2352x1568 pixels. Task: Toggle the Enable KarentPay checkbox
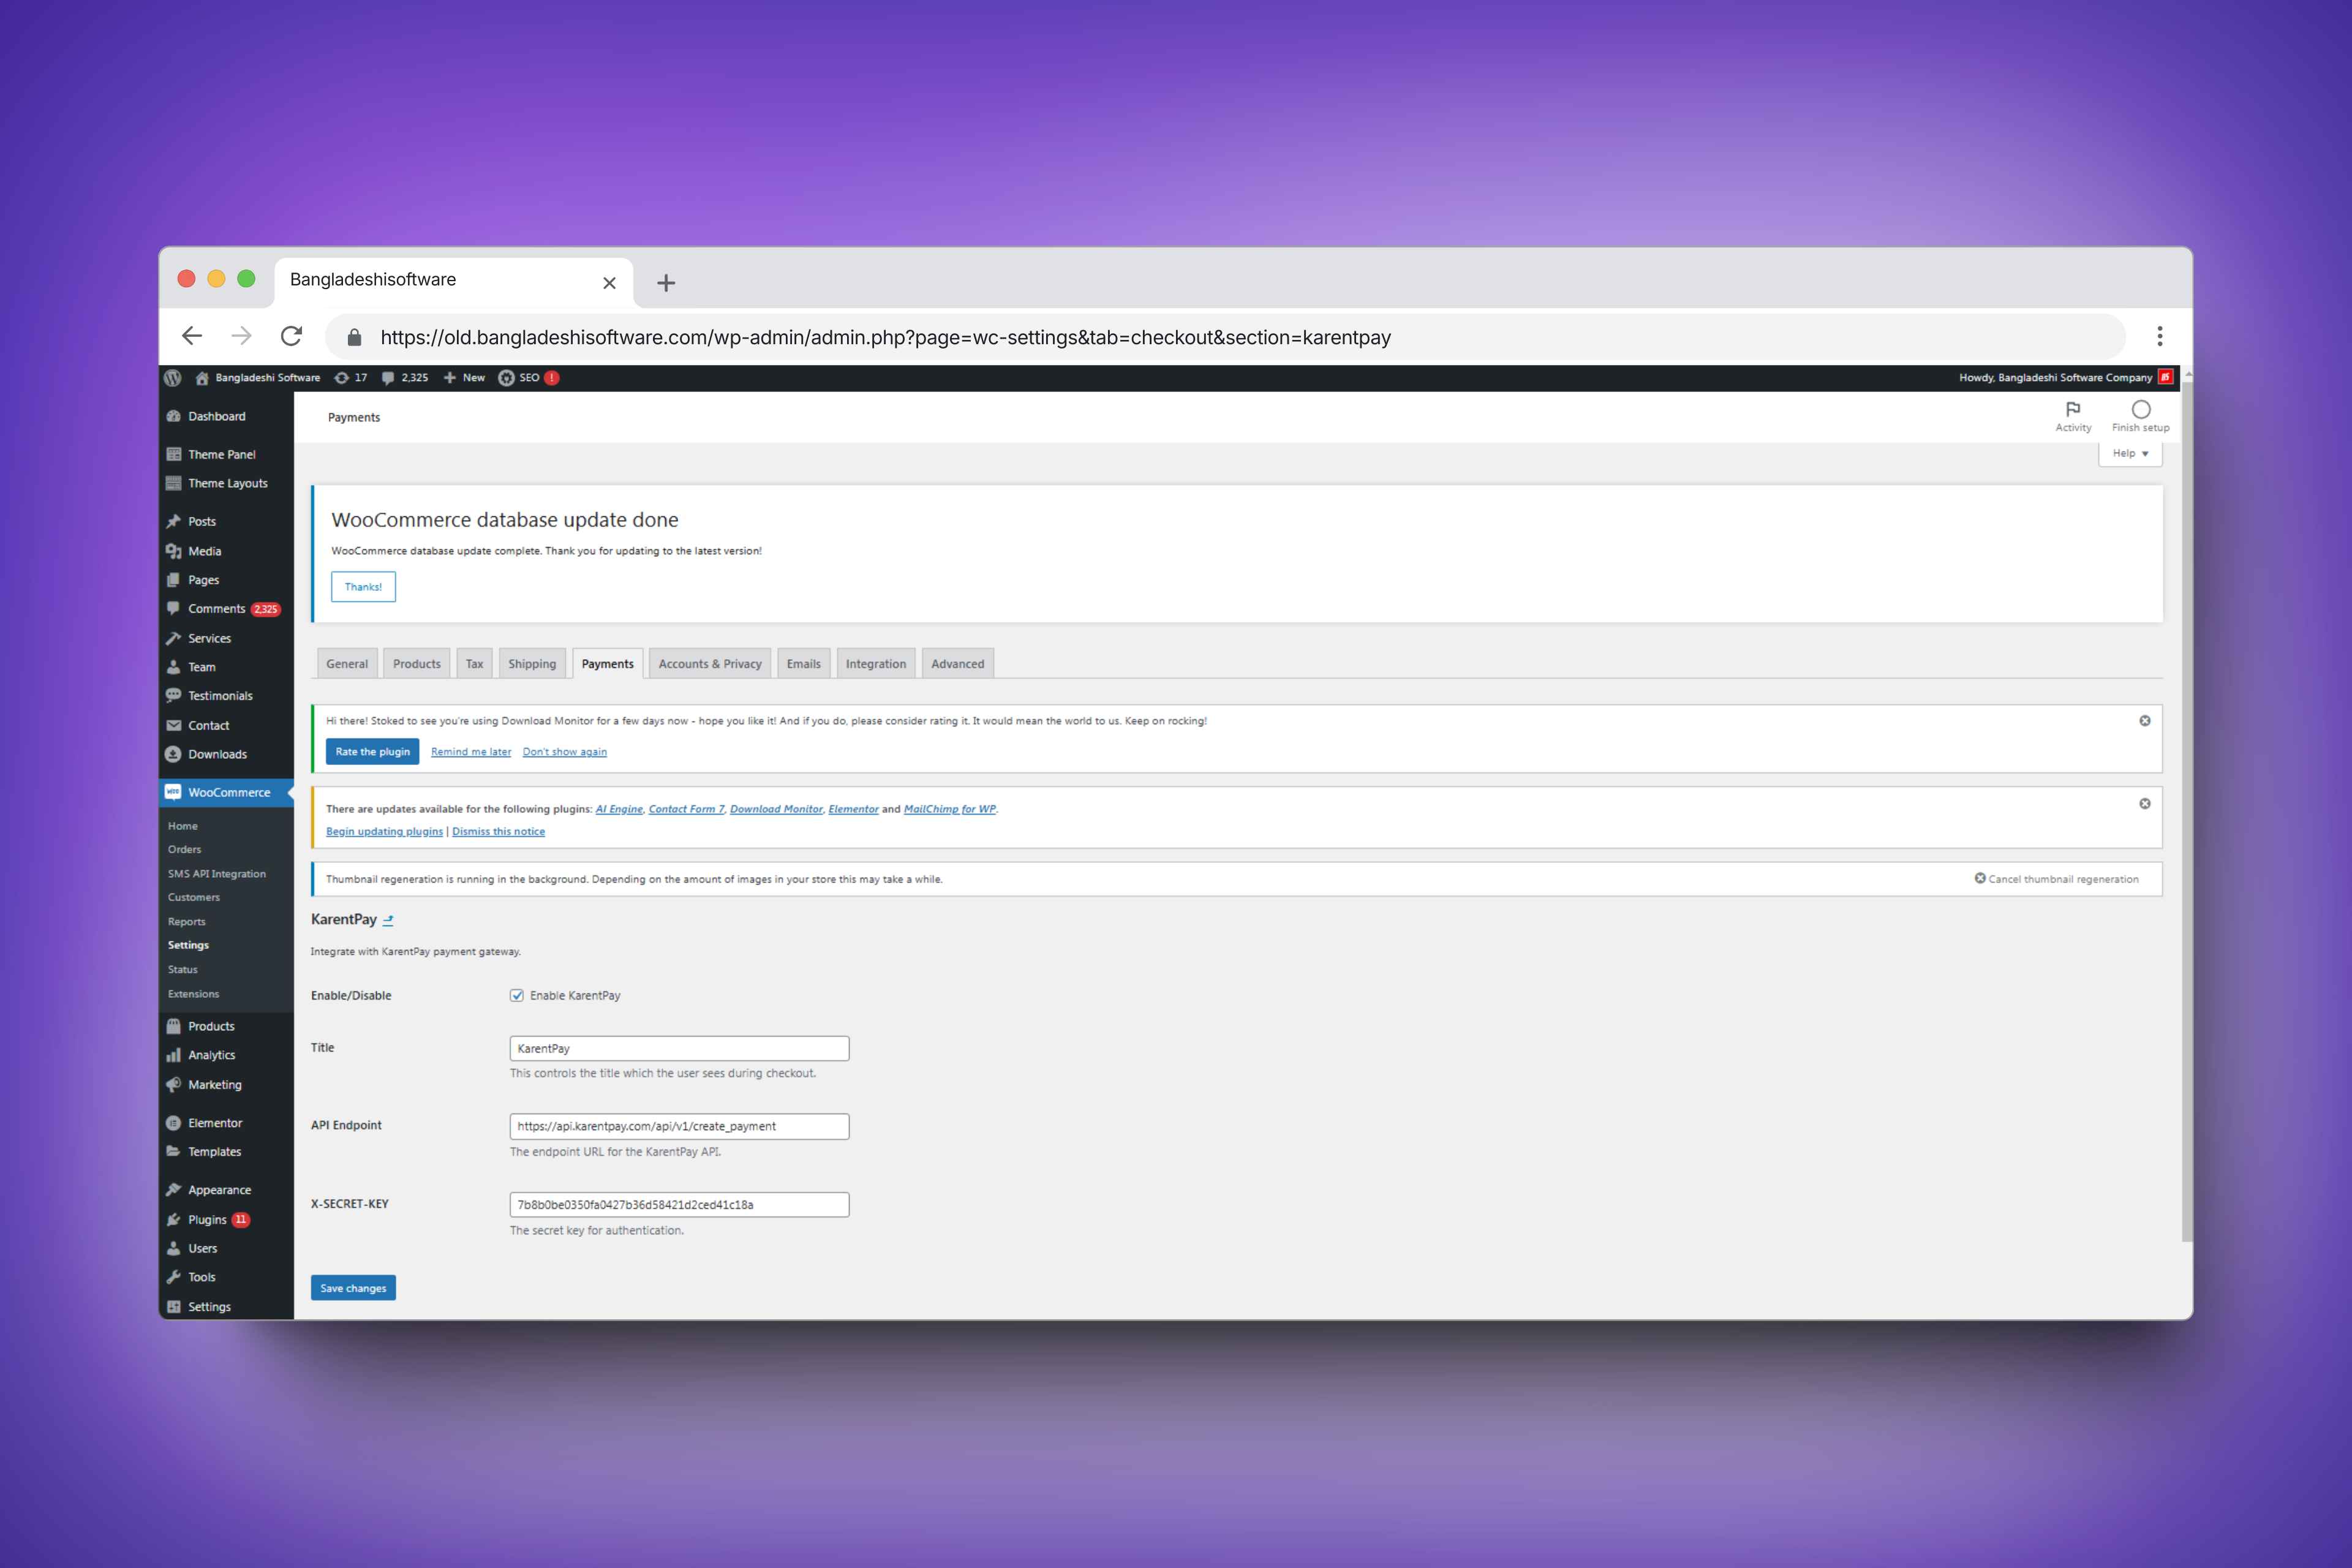point(517,996)
